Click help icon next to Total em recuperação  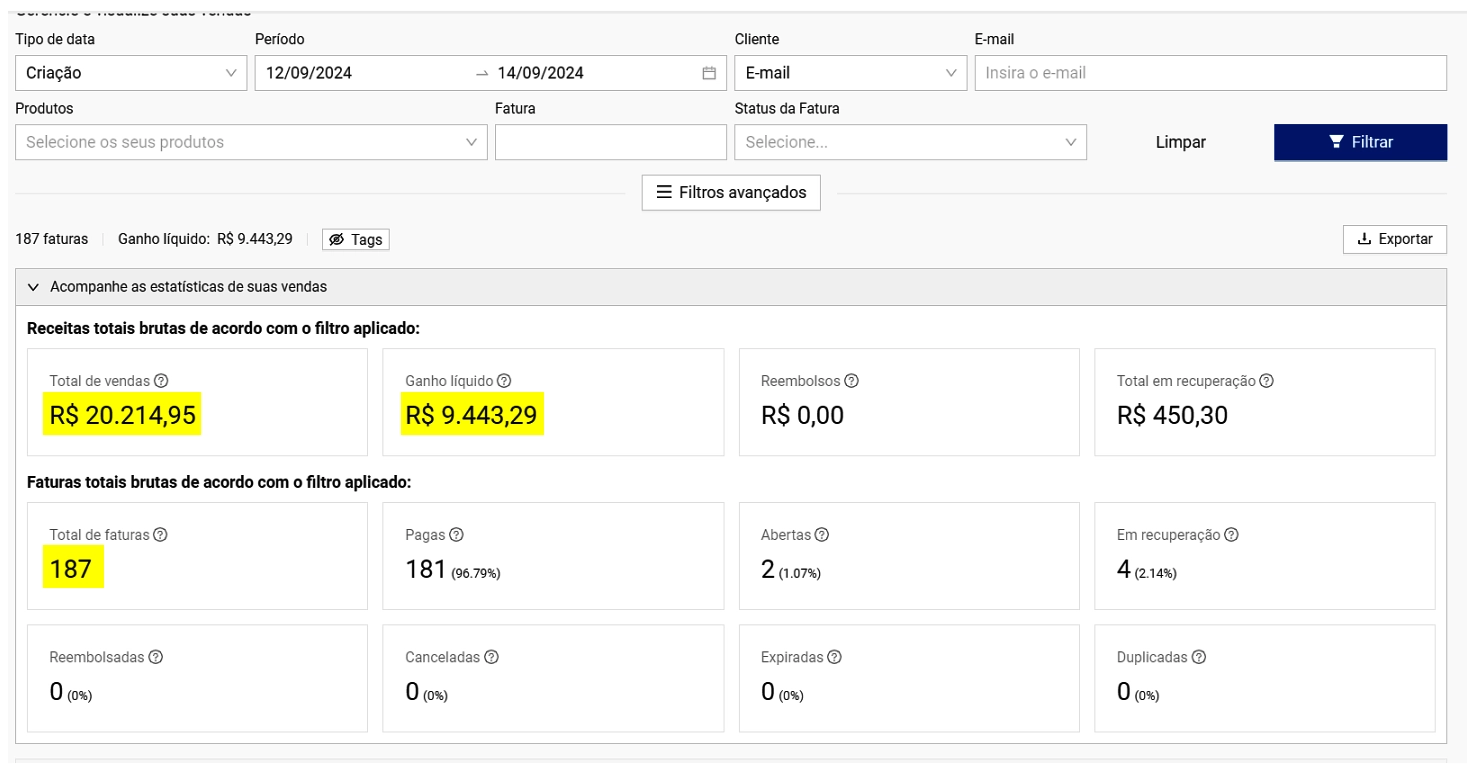(x=1266, y=381)
